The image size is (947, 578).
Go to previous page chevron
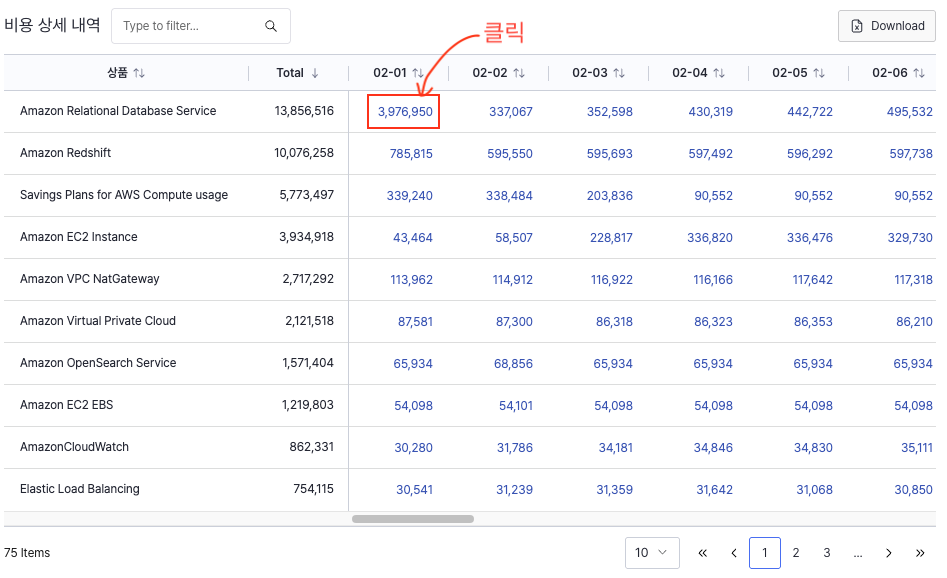coord(734,553)
